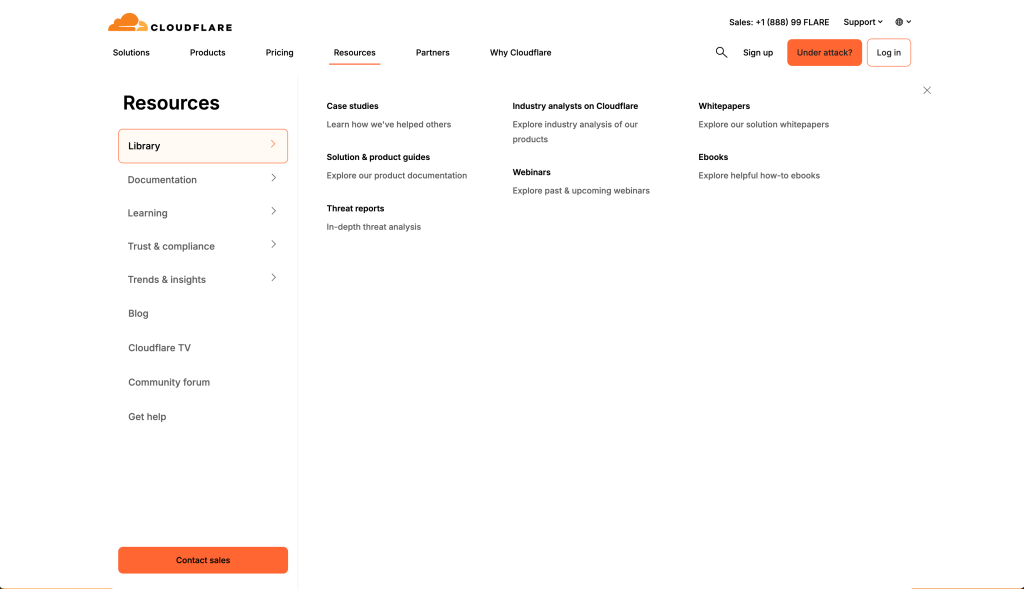Visit the Community forum link
The height and width of the screenshot is (589, 1024).
coord(169,382)
